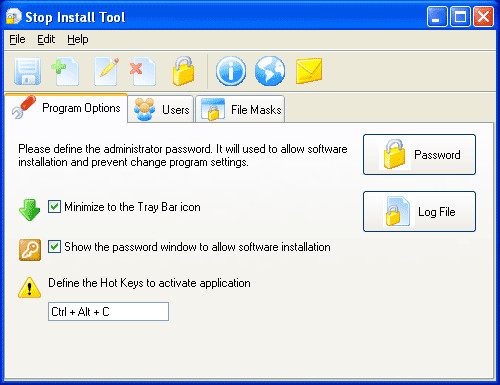Click the Ctrl + Alt + C hotkey field
Screen dimensions: 500x385
[108, 312]
